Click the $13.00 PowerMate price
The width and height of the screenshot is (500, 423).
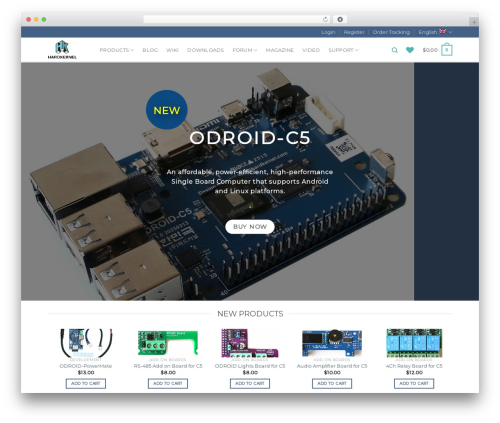click(x=86, y=373)
